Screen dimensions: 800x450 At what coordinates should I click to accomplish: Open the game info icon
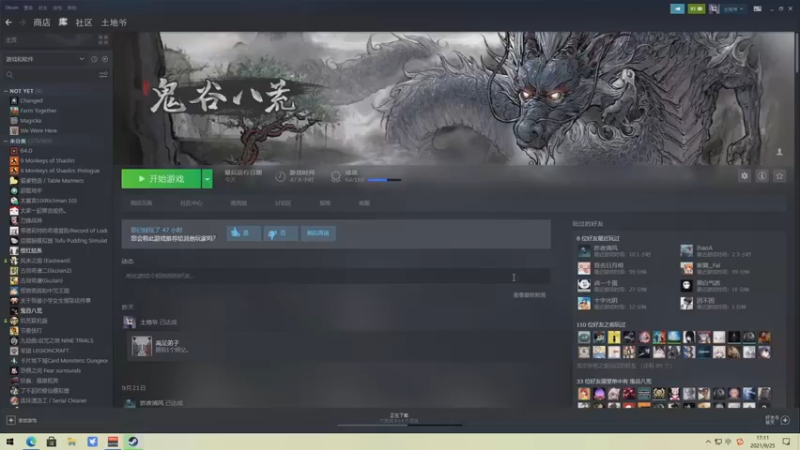pos(762,176)
